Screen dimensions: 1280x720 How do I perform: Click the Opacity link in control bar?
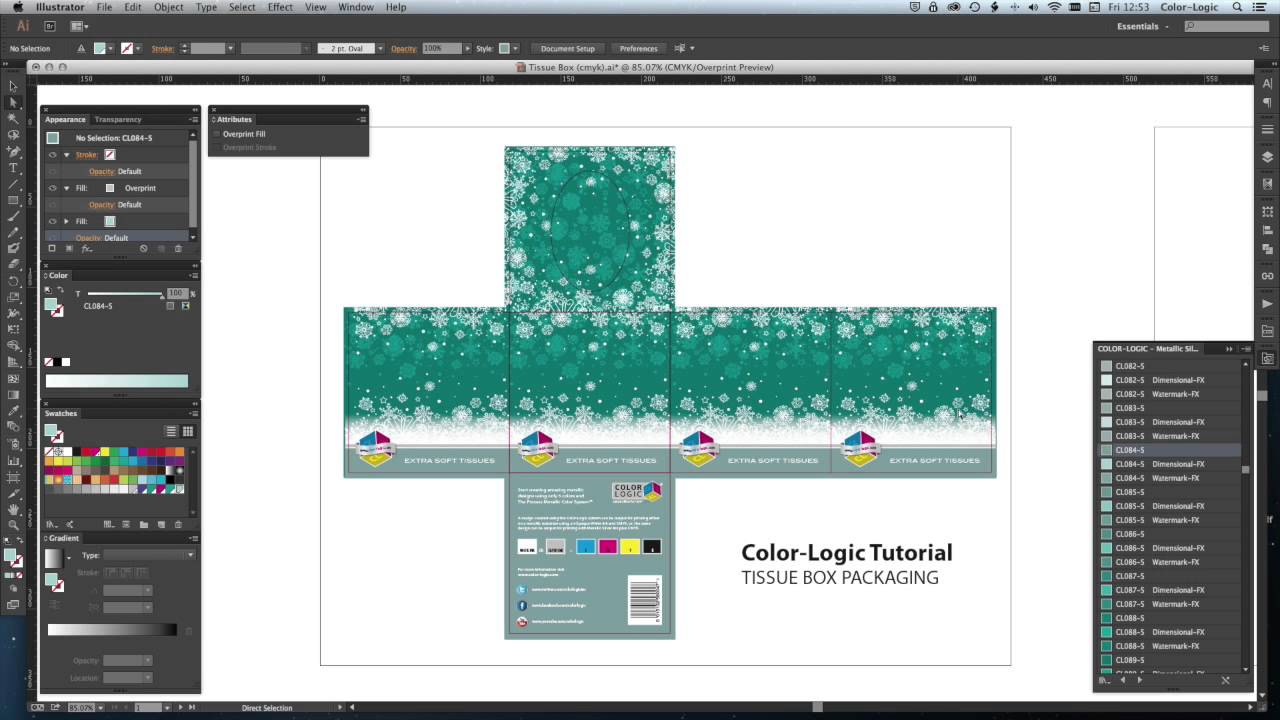pos(404,48)
